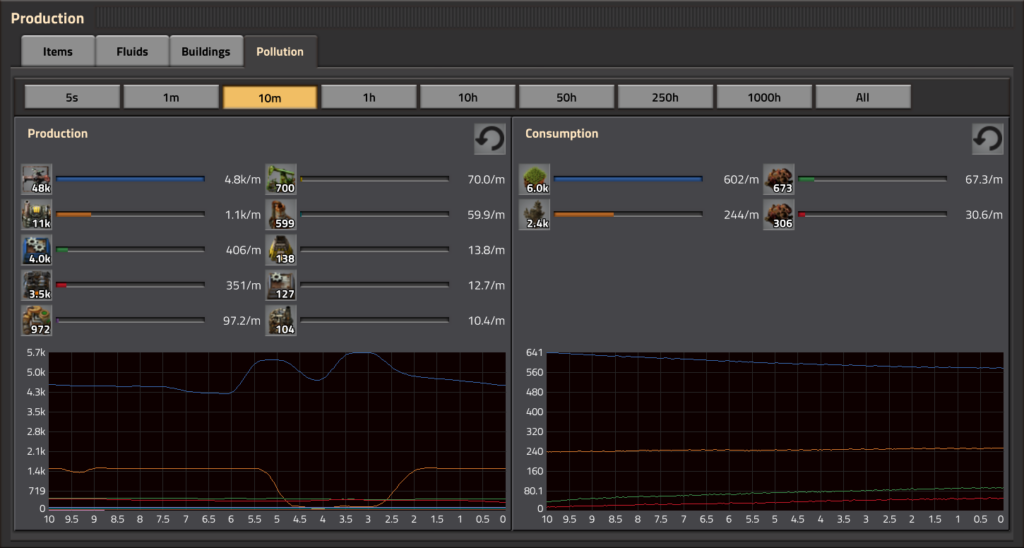Click the assembling machine icon showing 127
1024x548 pixels.
(281, 285)
